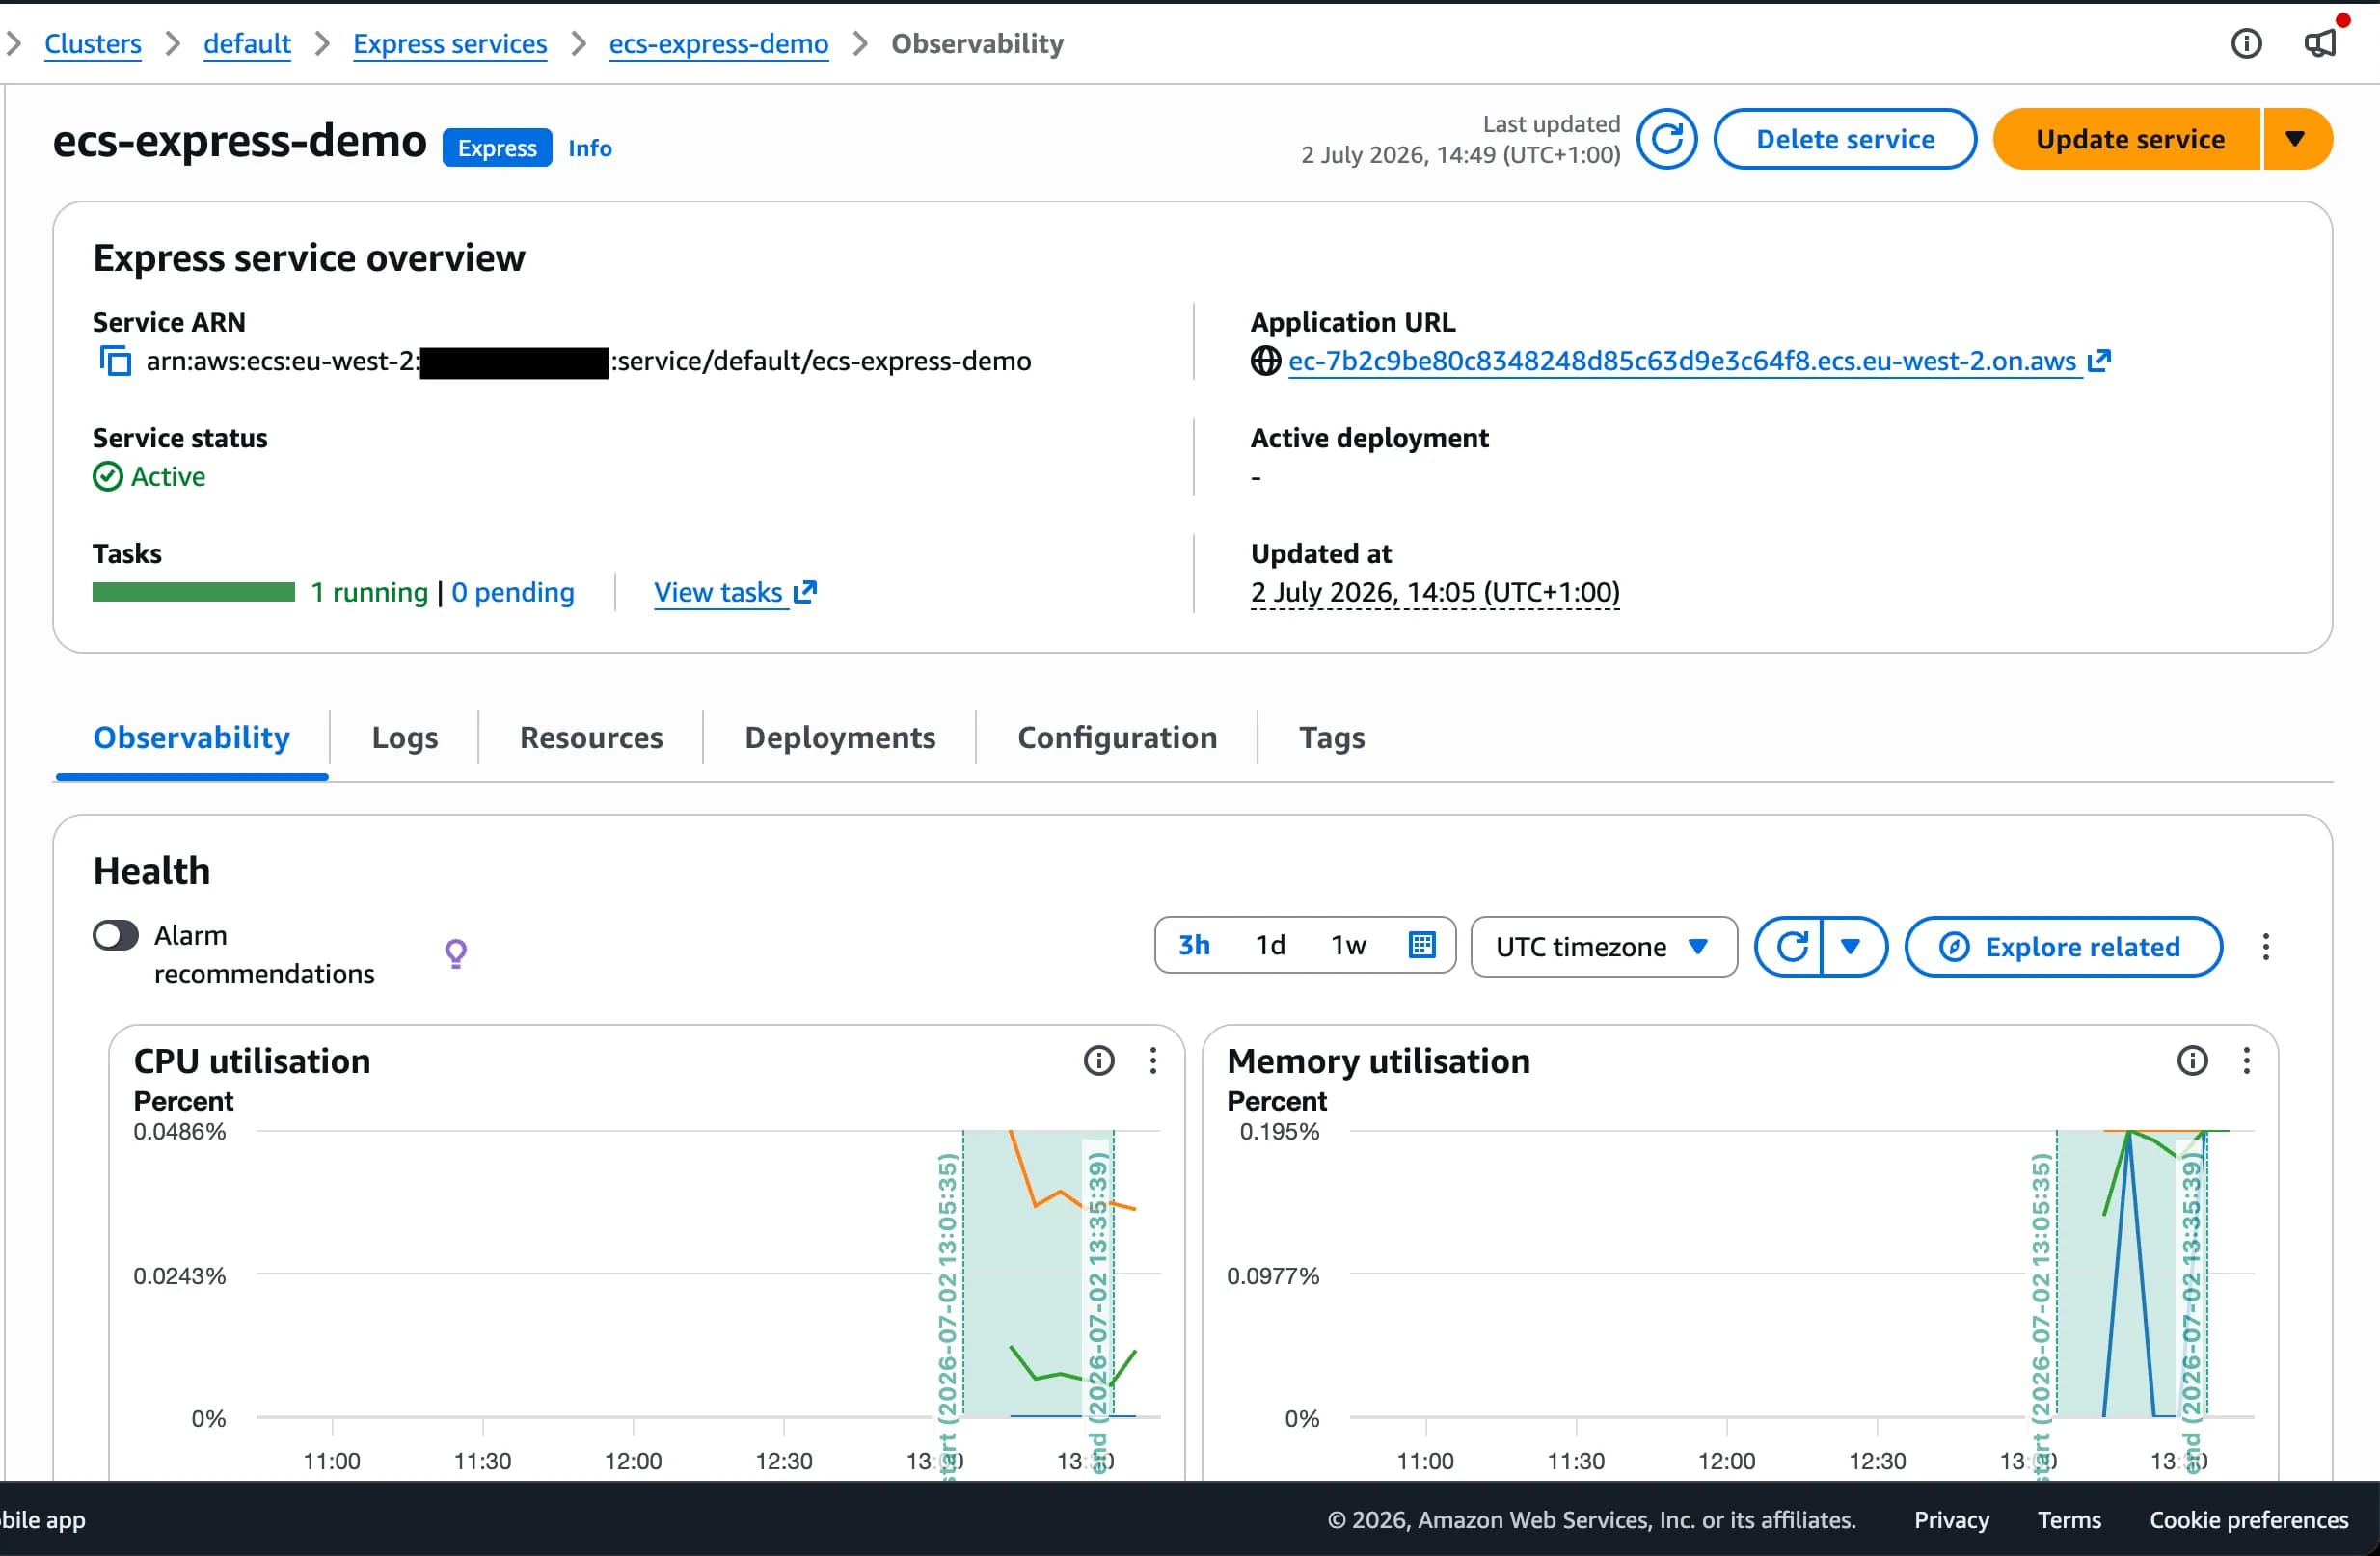Open the Health section three-dot menu
The image size is (2380, 1556).
pos(2265,946)
